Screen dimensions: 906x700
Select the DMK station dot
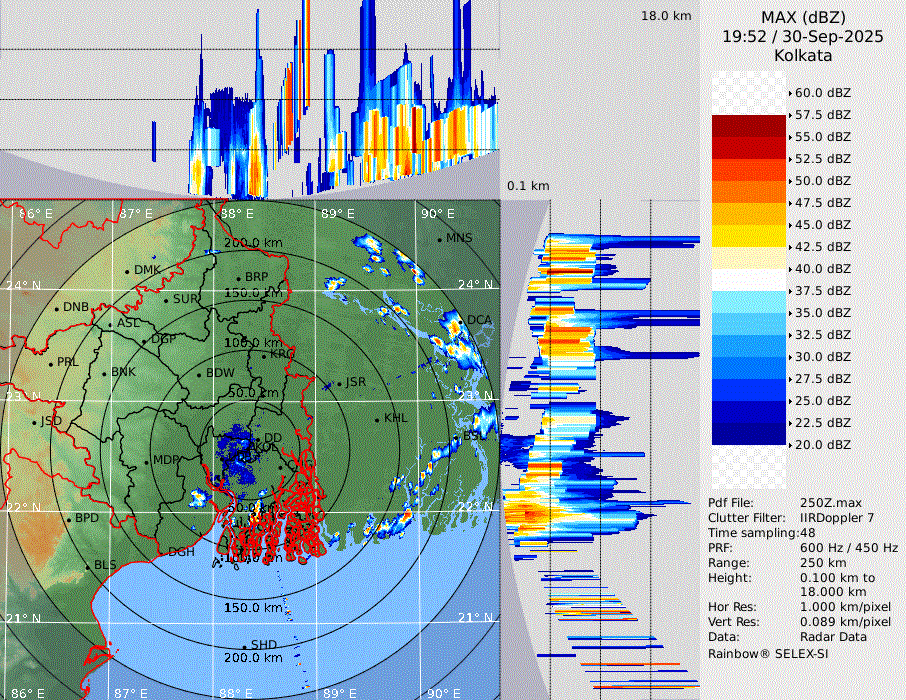click(128, 271)
